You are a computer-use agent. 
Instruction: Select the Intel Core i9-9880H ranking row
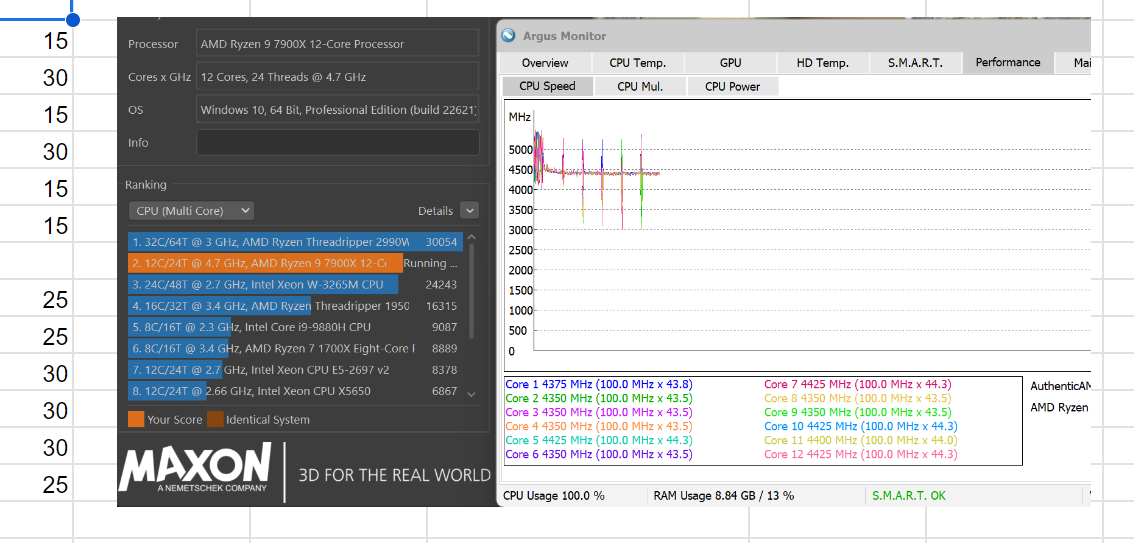(x=293, y=328)
